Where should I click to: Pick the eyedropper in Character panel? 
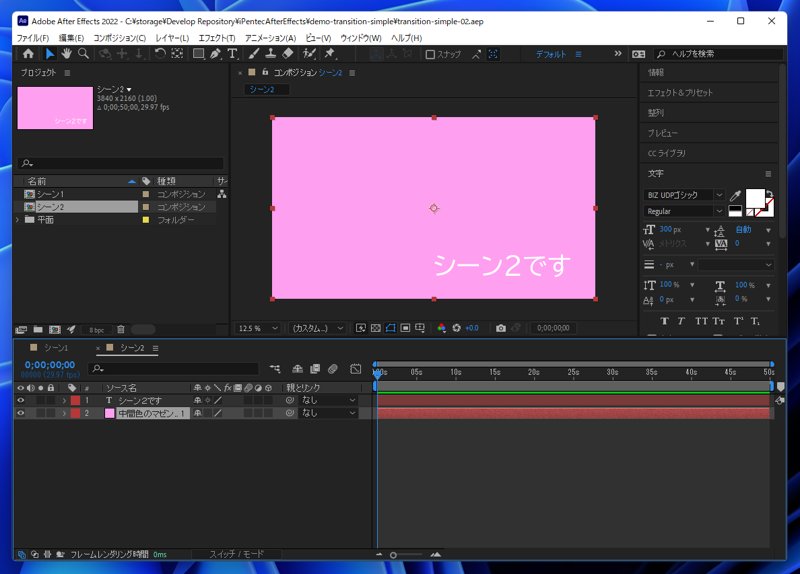point(736,196)
